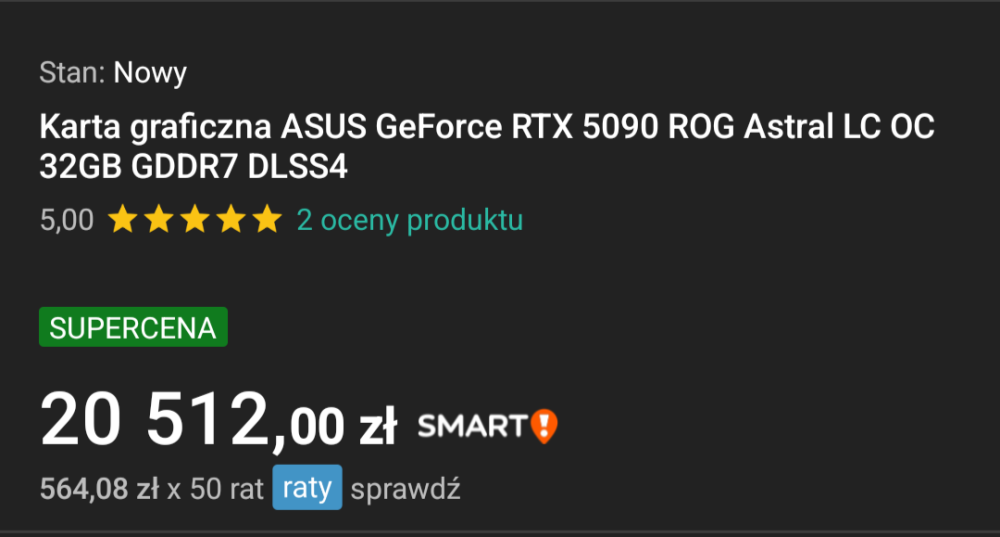Select the fifth rating star
This screenshot has height=537, width=1000.
pos(267,220)
